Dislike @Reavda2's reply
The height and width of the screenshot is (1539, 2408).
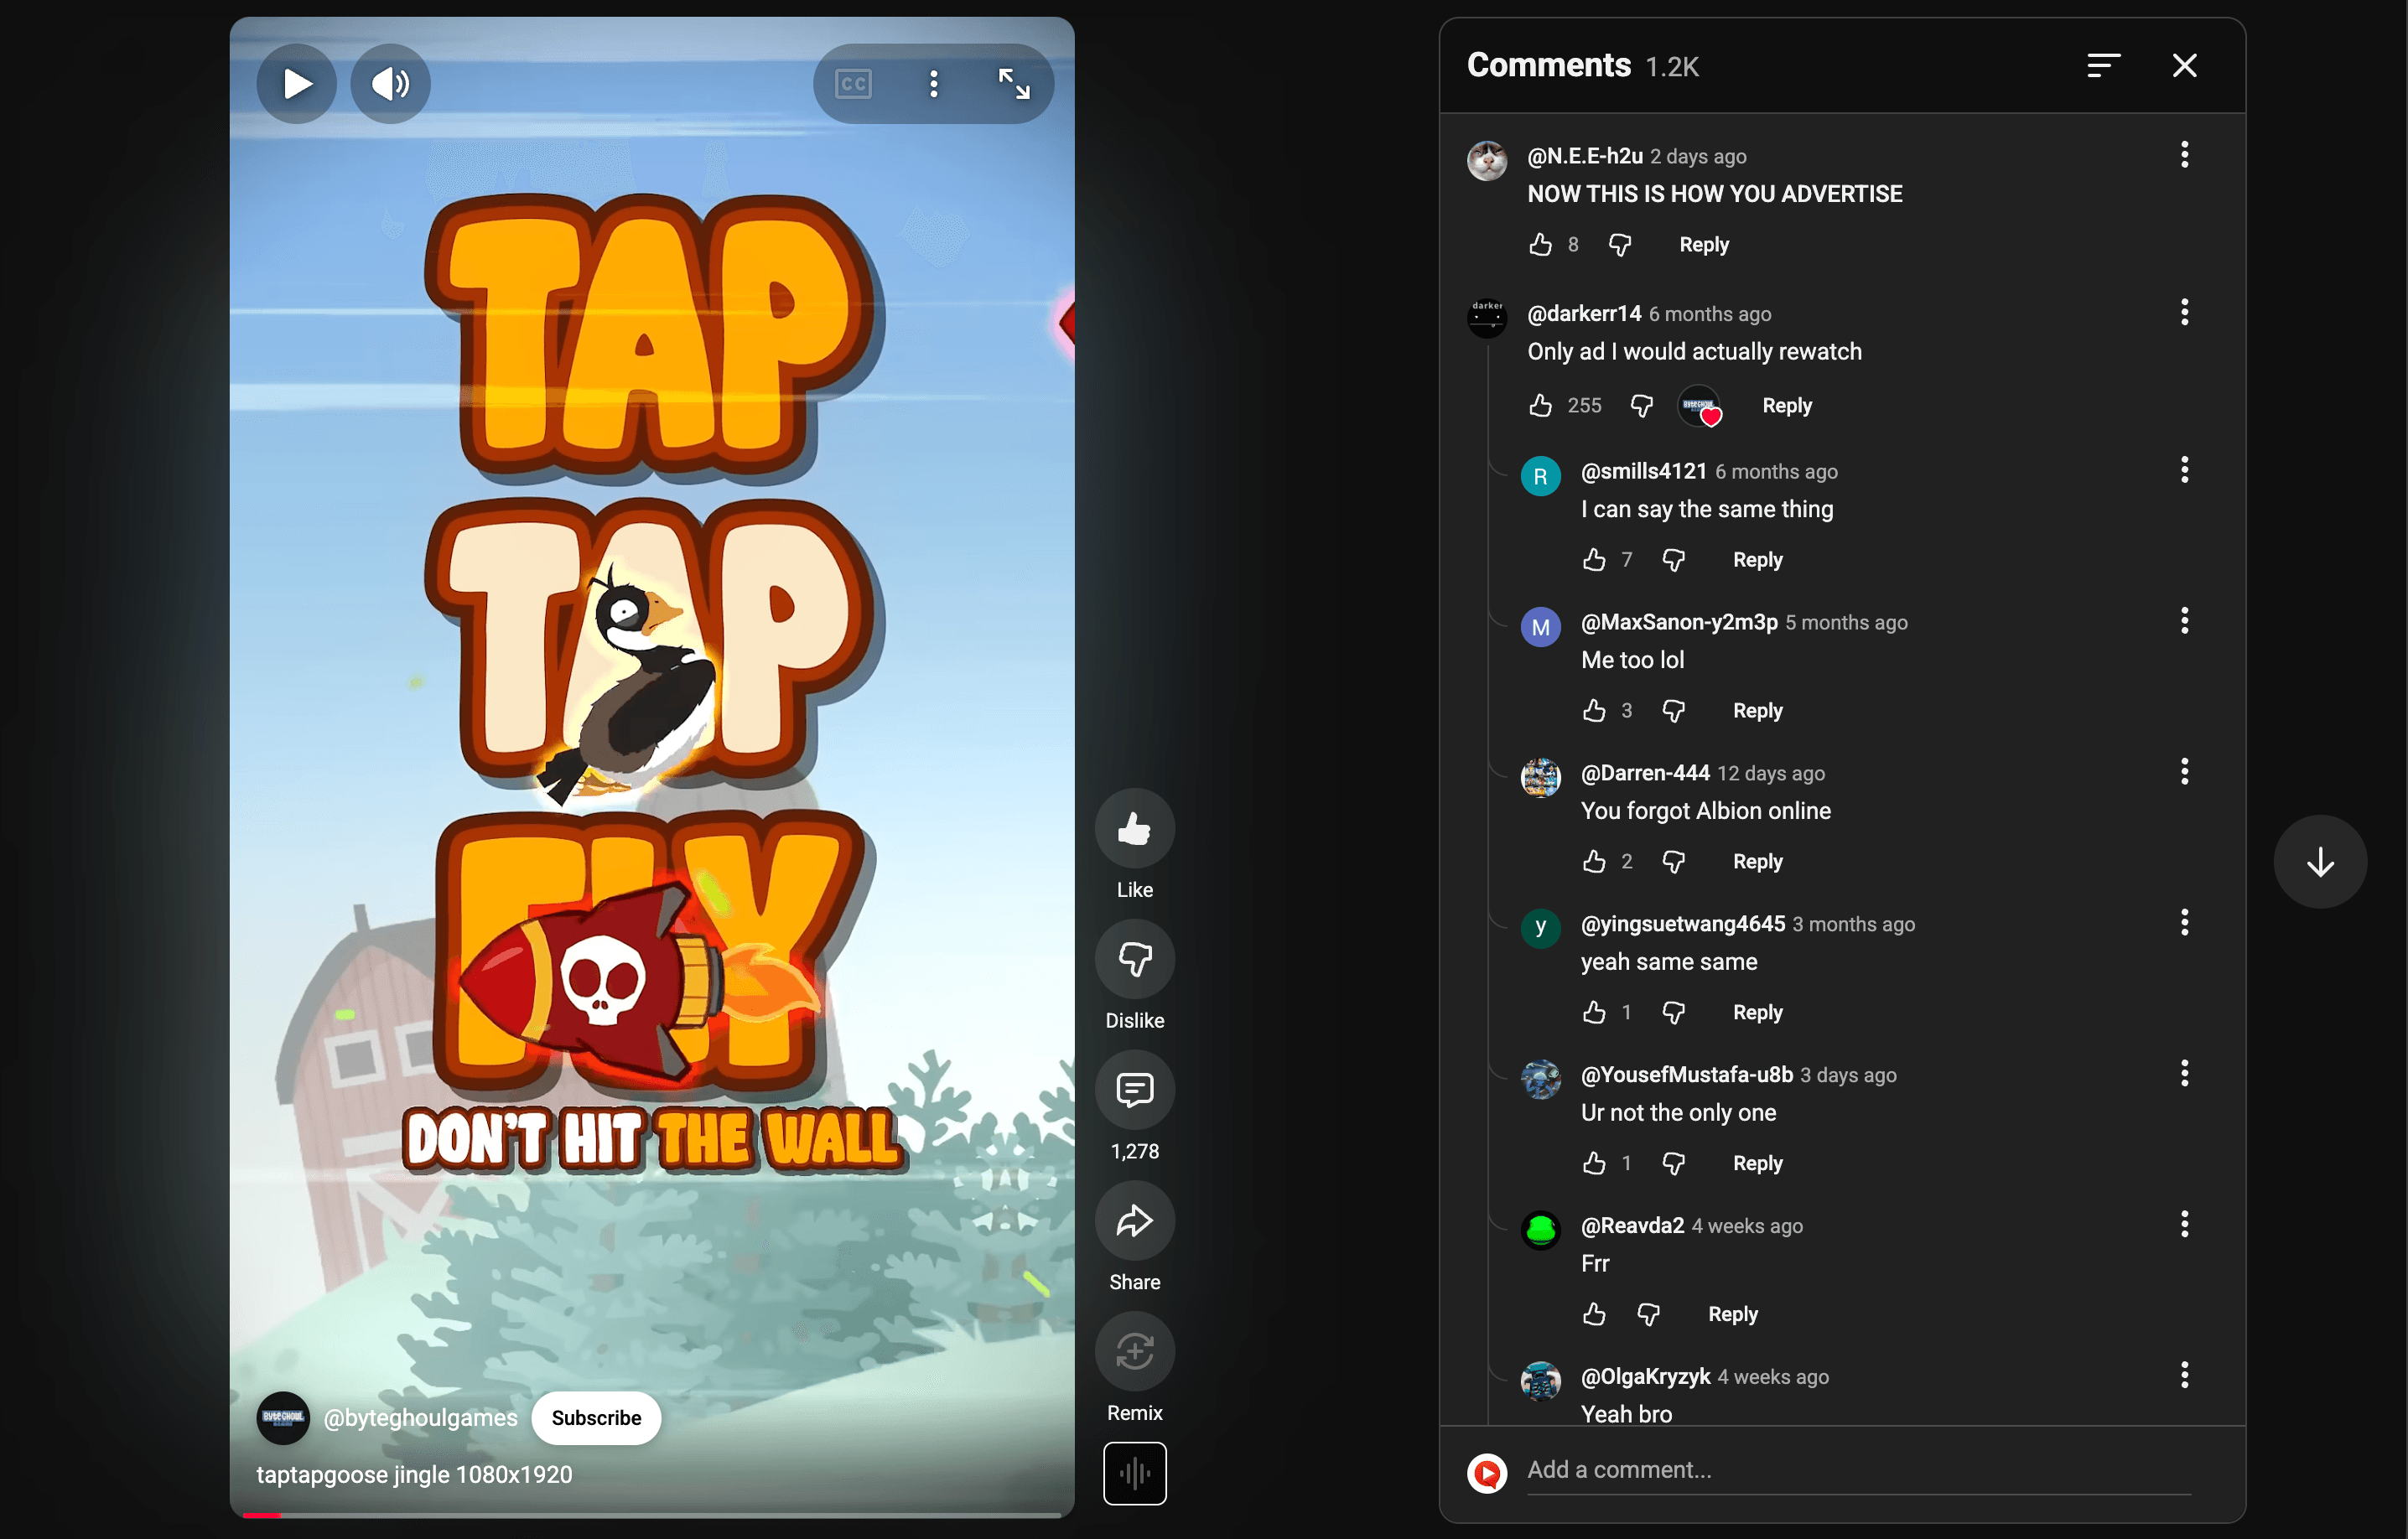pyautogui.click(x=1648, y=1314)
